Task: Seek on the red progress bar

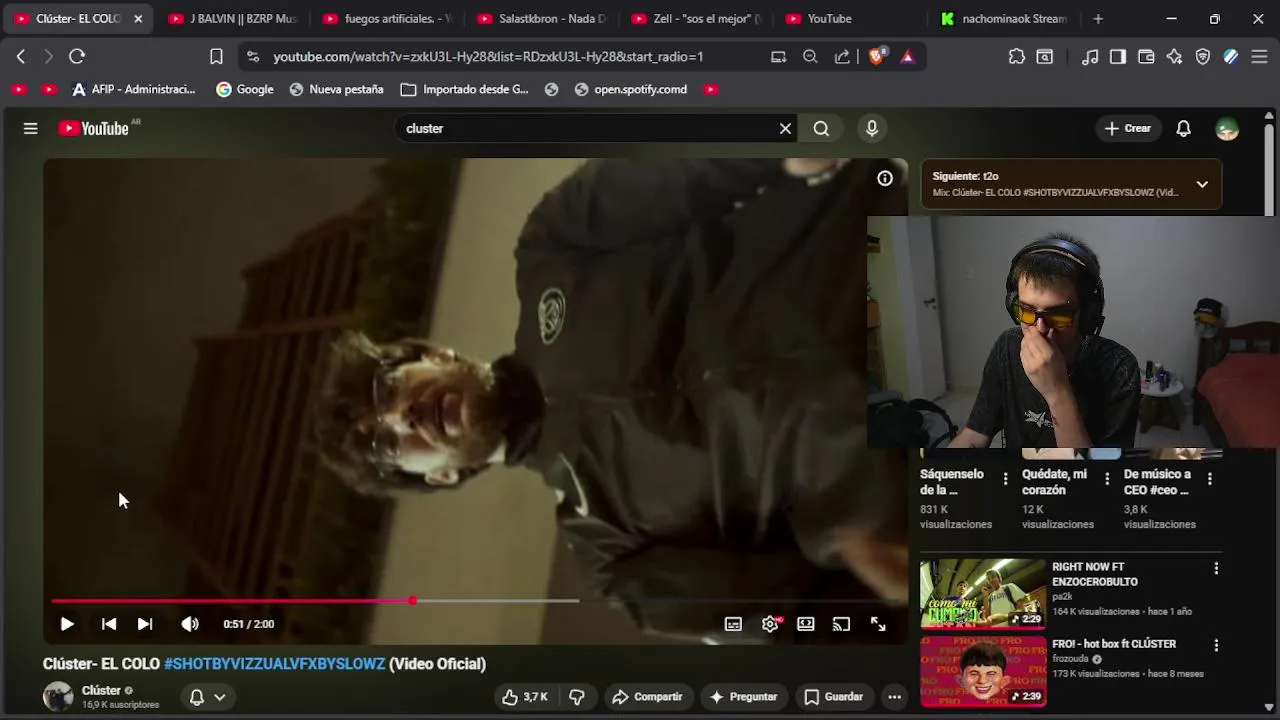Action: [231, 601]
